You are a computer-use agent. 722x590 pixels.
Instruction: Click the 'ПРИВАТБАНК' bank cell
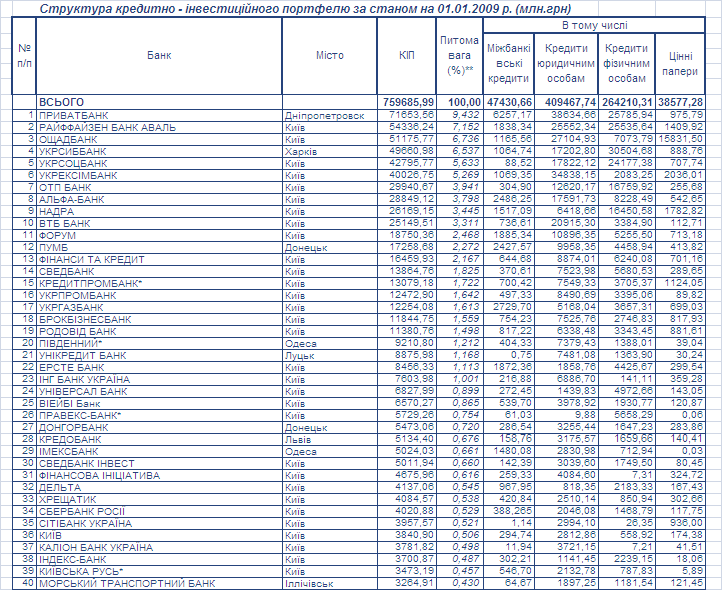pos(159,115)
